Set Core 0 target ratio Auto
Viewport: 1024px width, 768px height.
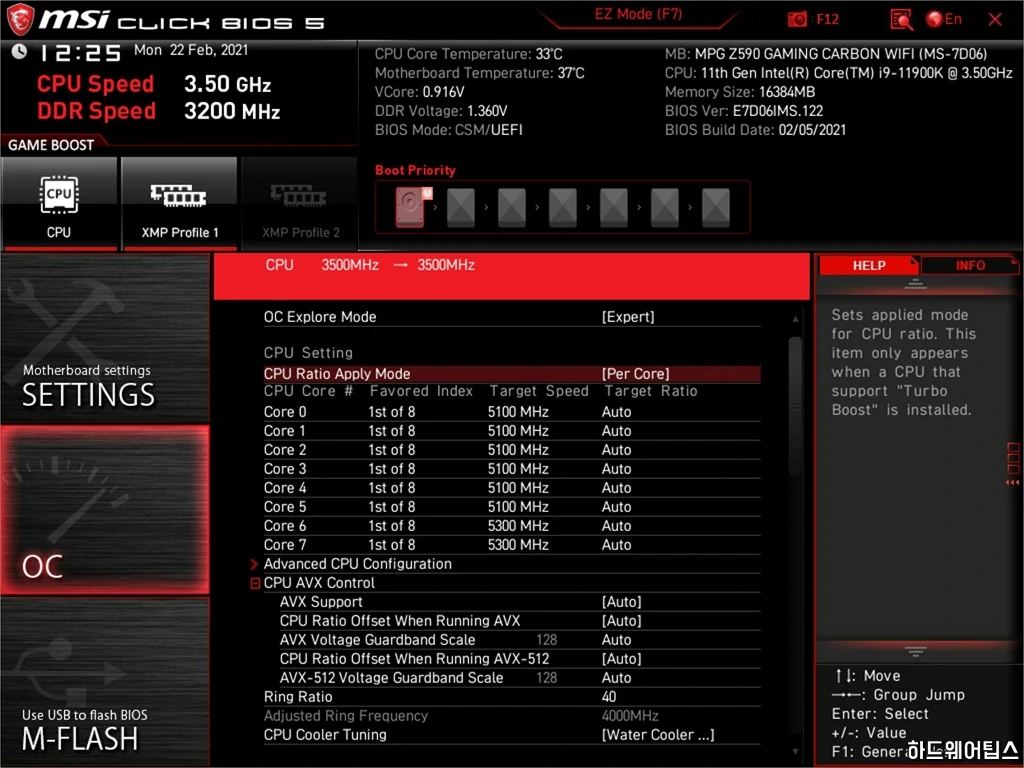coord(616,412)
